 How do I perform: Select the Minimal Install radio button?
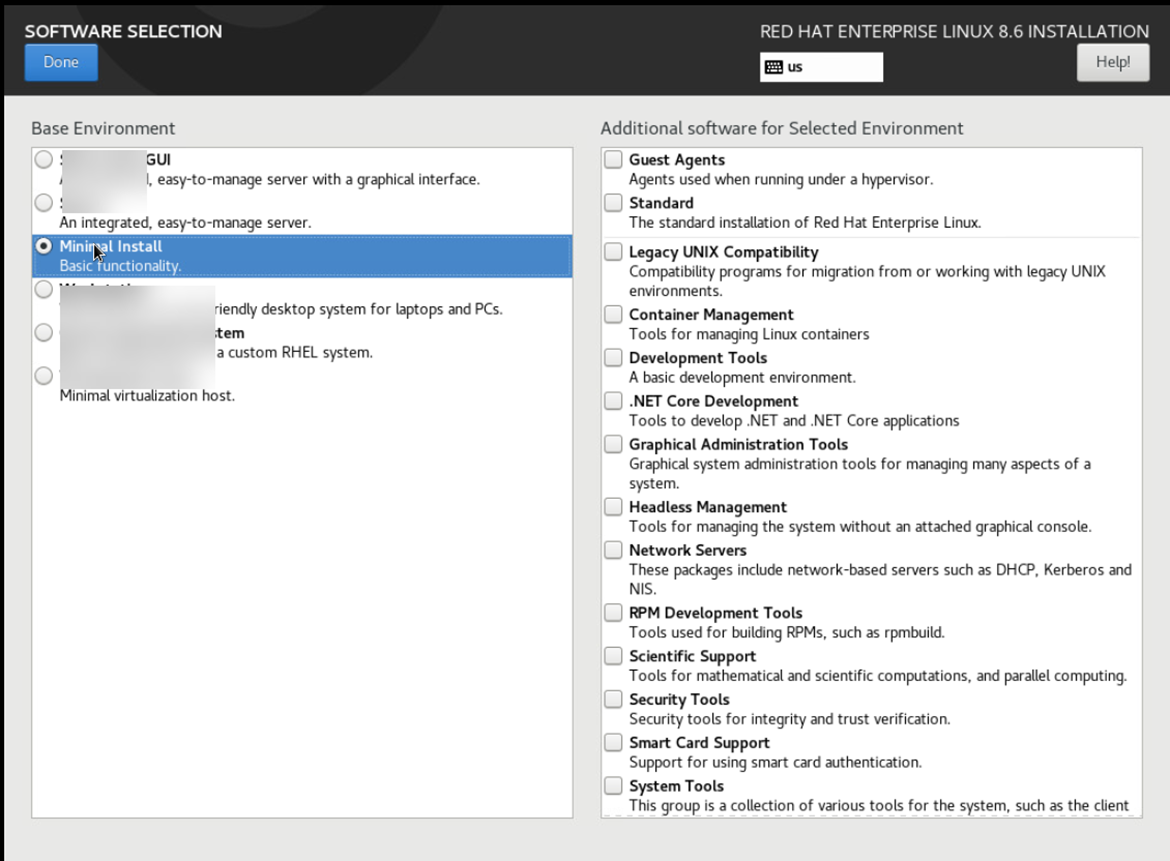(x=44, y=245)
